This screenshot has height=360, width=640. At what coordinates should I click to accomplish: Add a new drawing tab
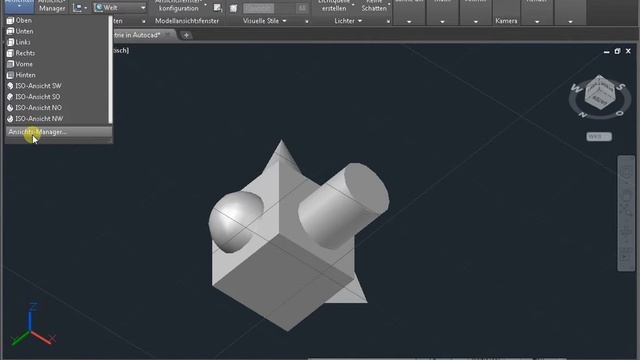(186, 36)
